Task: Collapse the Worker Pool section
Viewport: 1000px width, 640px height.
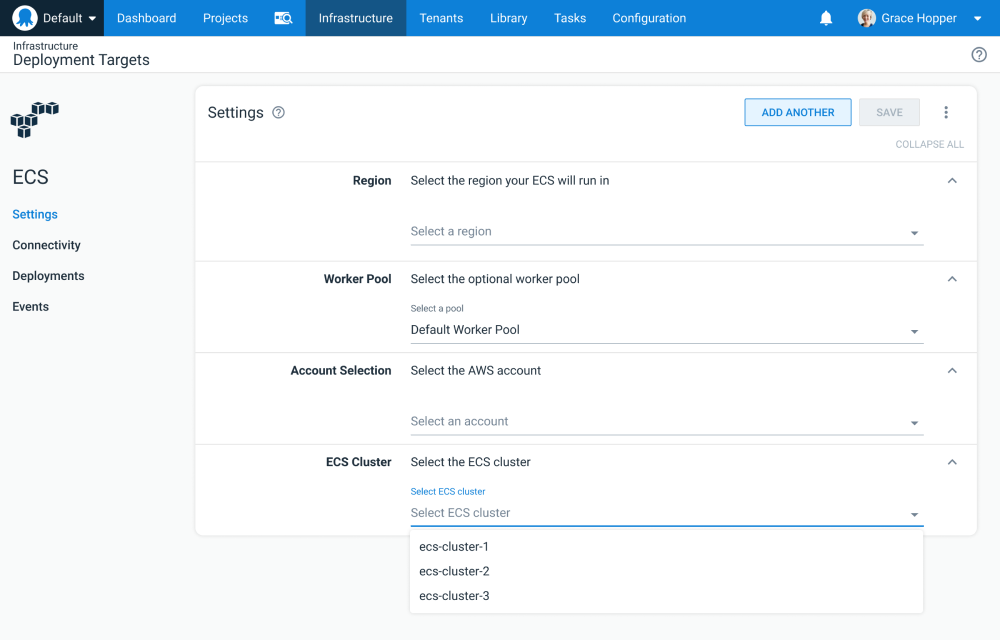Action: coord(952,279)
